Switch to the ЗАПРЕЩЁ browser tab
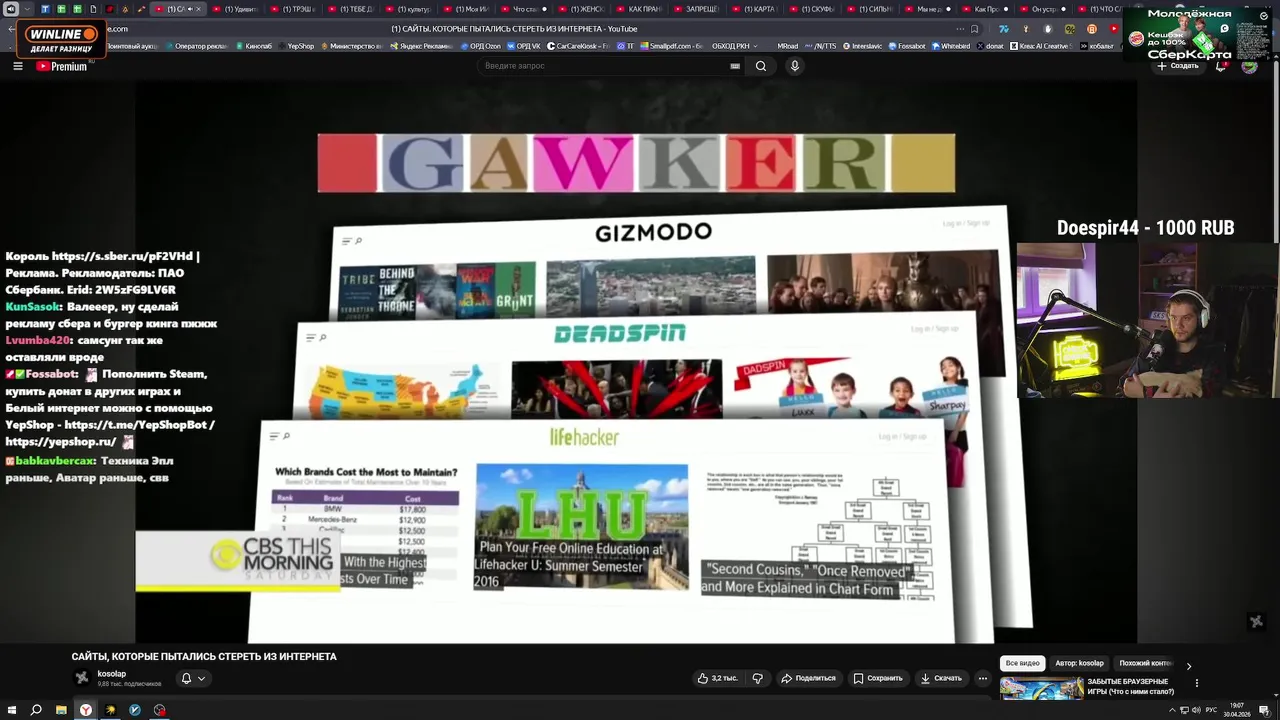 point(697,9)
